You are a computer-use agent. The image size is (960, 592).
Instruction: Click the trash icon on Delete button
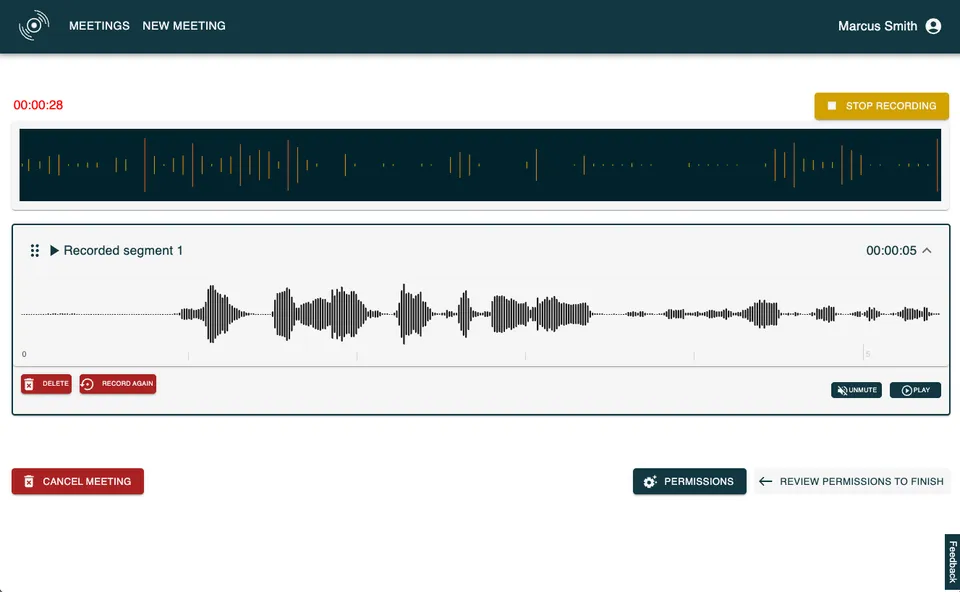[x=29, y=384]
